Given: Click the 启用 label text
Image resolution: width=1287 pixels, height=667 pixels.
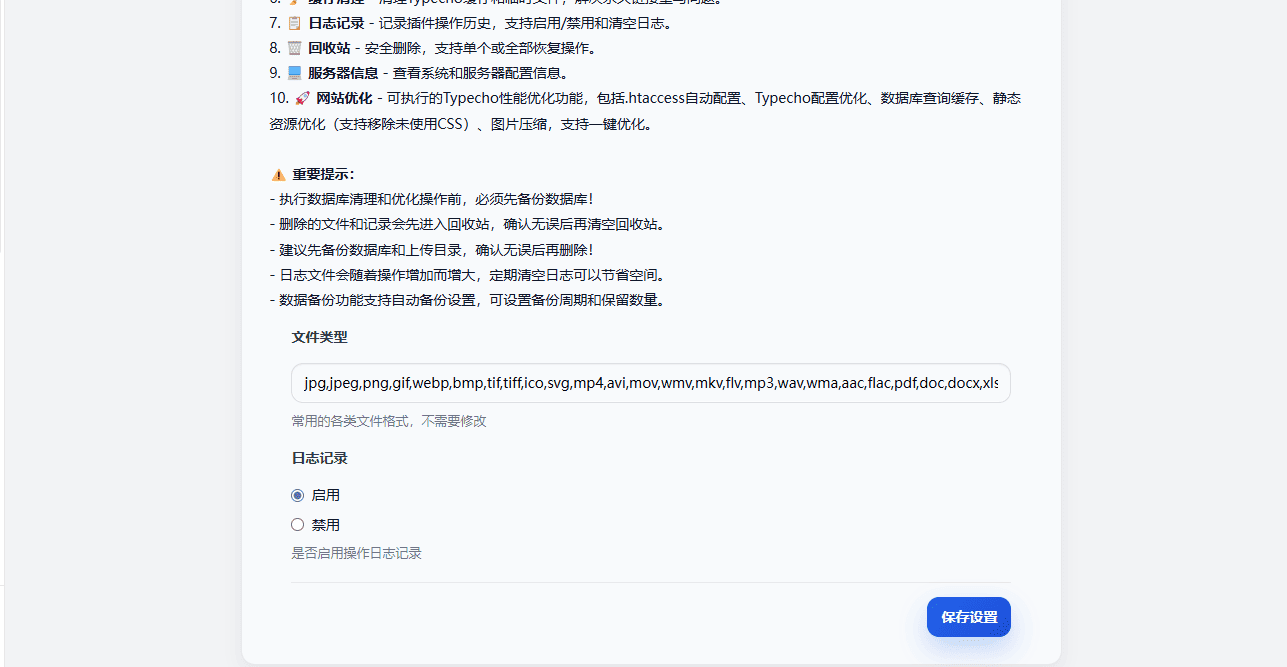Looking at the screenshot, I should [326, 495].
